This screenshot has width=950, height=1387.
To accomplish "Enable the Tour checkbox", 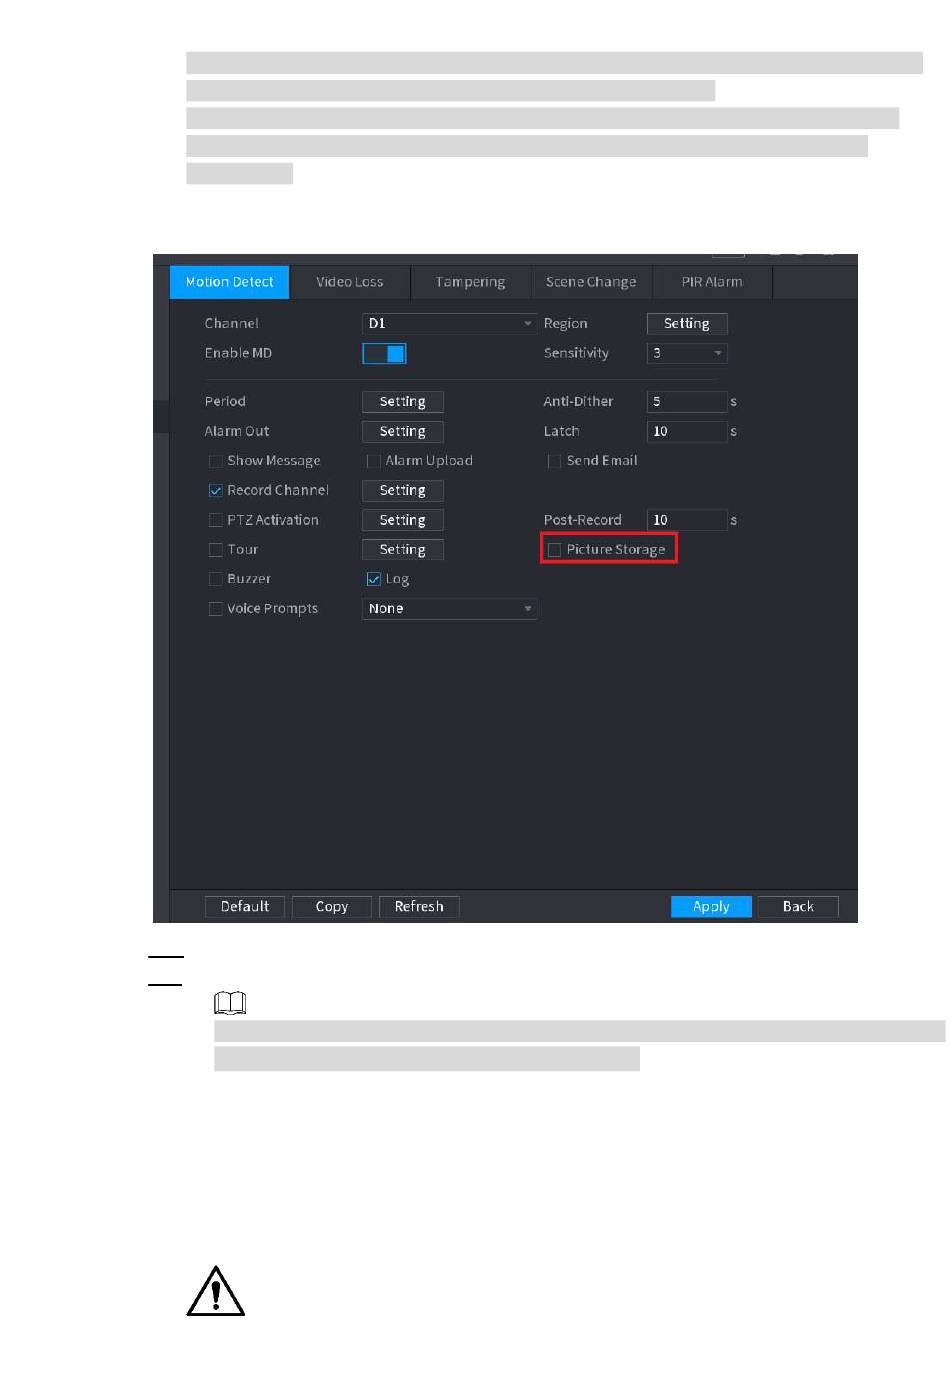I will click(215, 549).
